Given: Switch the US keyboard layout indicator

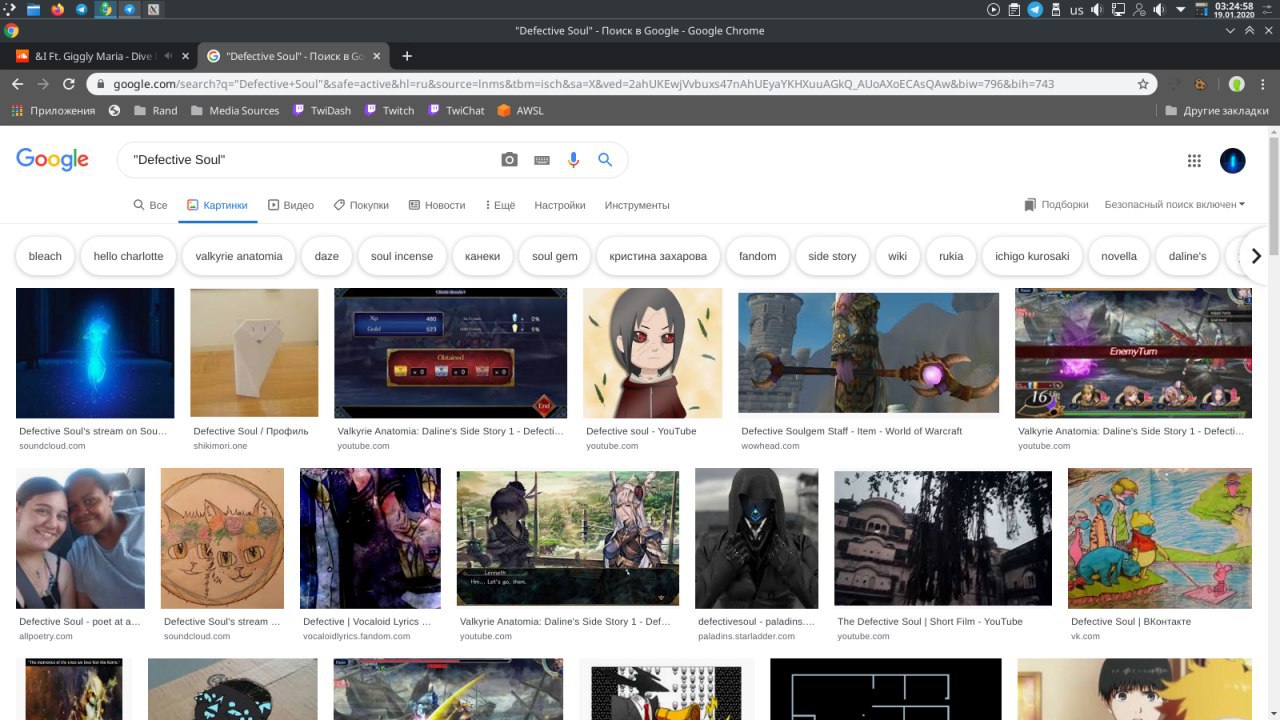Looking at the screenshot, I should click(1076, 9).
